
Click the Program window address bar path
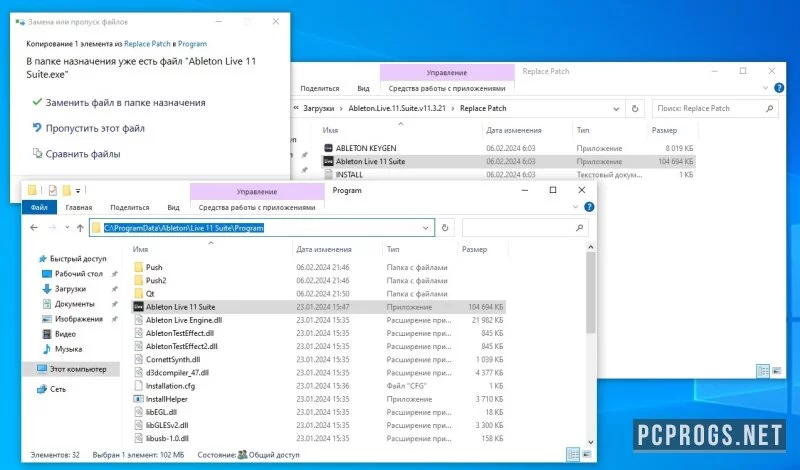point(184,228)
